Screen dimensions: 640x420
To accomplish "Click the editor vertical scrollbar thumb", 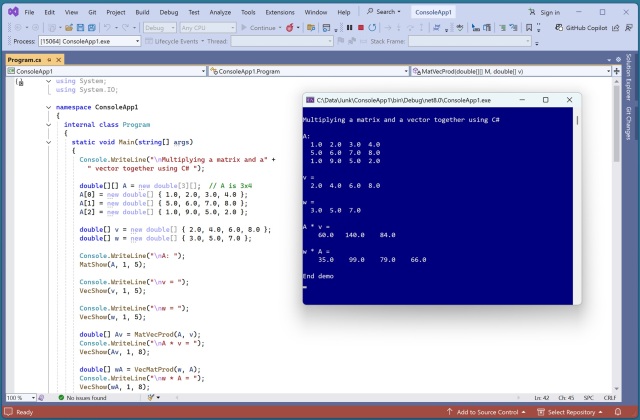I will point(616,124).
